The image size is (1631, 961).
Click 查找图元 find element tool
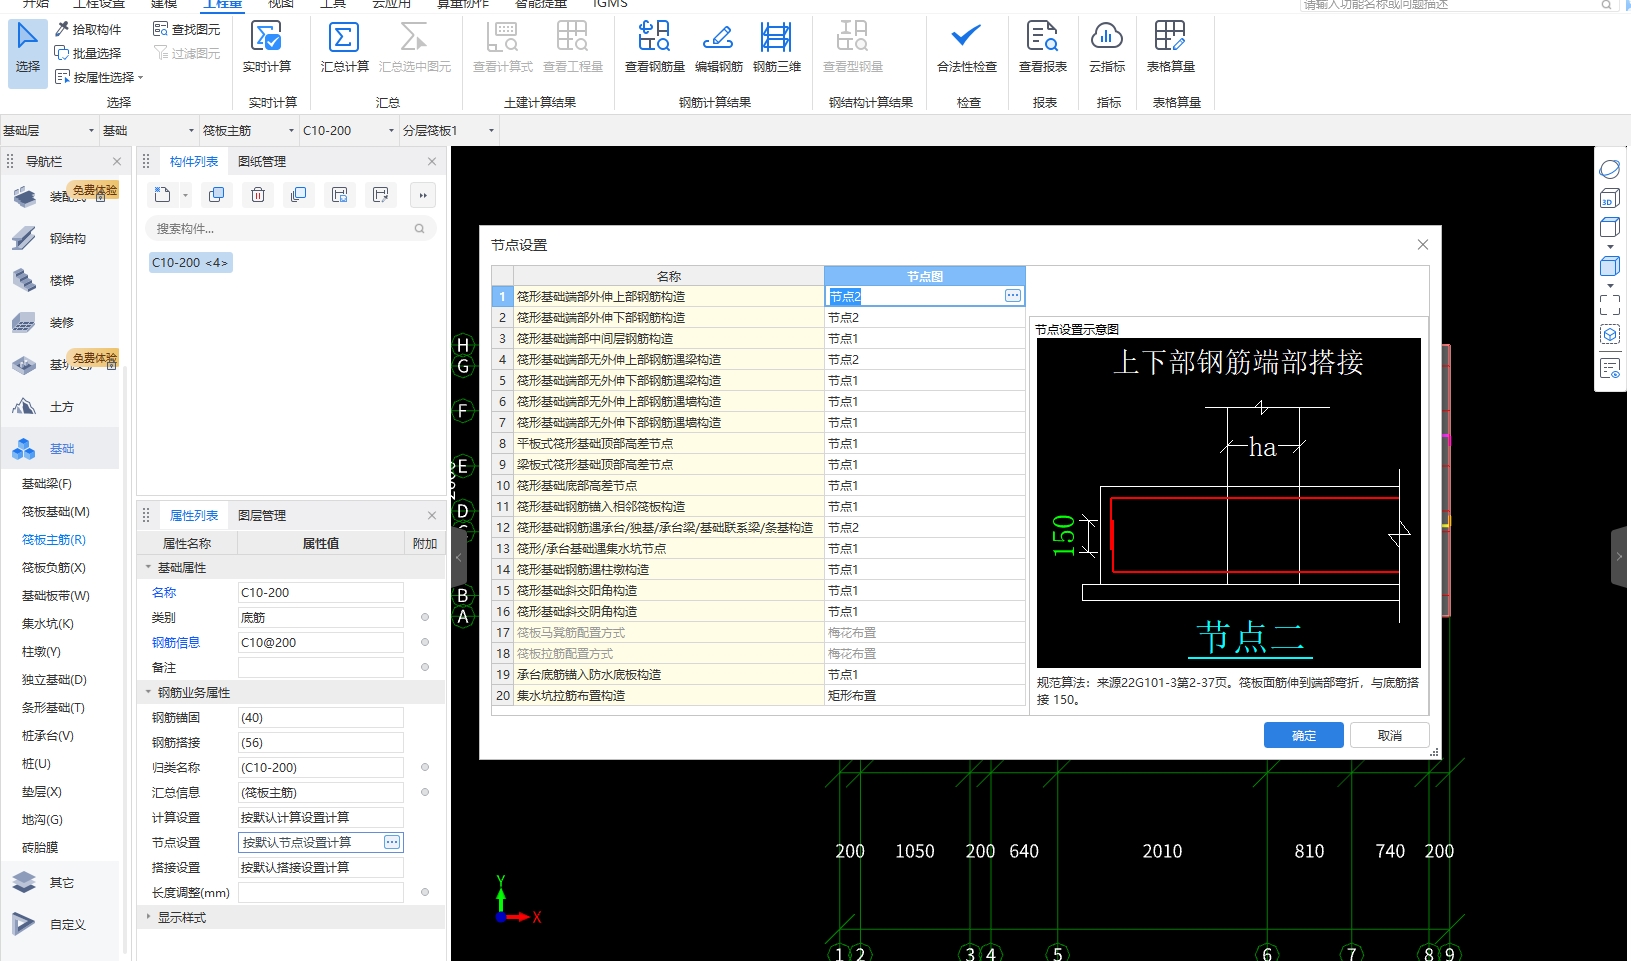pos(187,29)
